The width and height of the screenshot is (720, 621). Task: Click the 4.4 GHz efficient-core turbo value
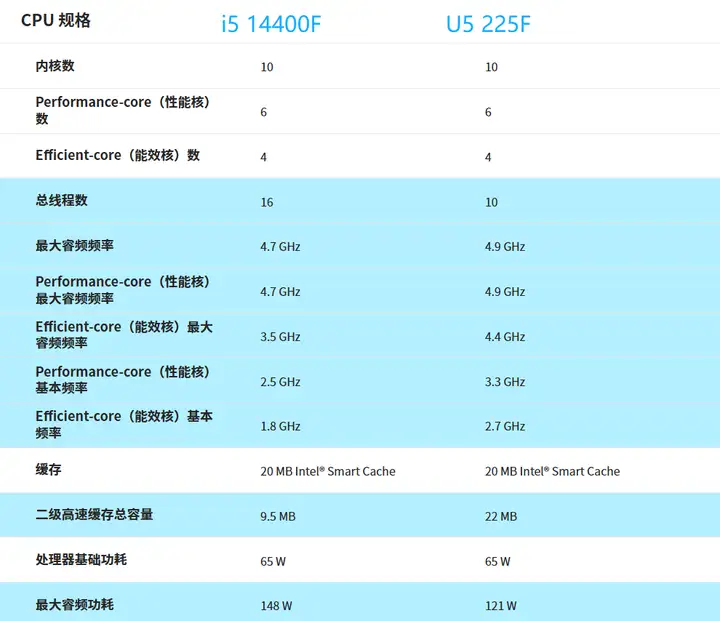pyautogui.click(x=505, y=337)
